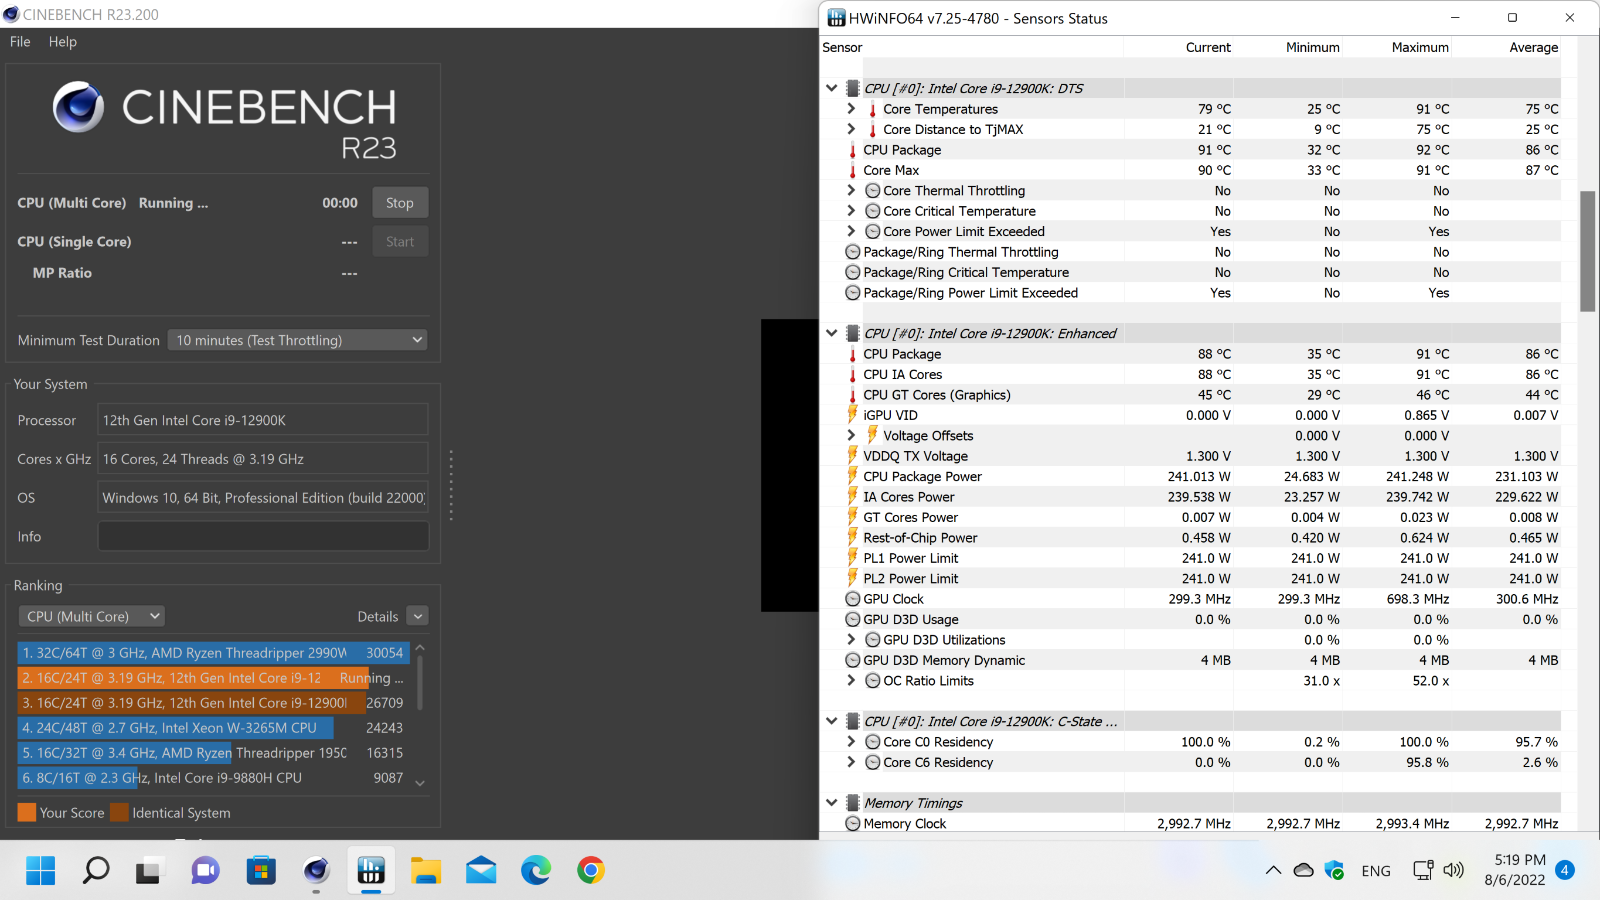
Task: Click the Memory Clock circle icon
Action: (x=853, y=823)
